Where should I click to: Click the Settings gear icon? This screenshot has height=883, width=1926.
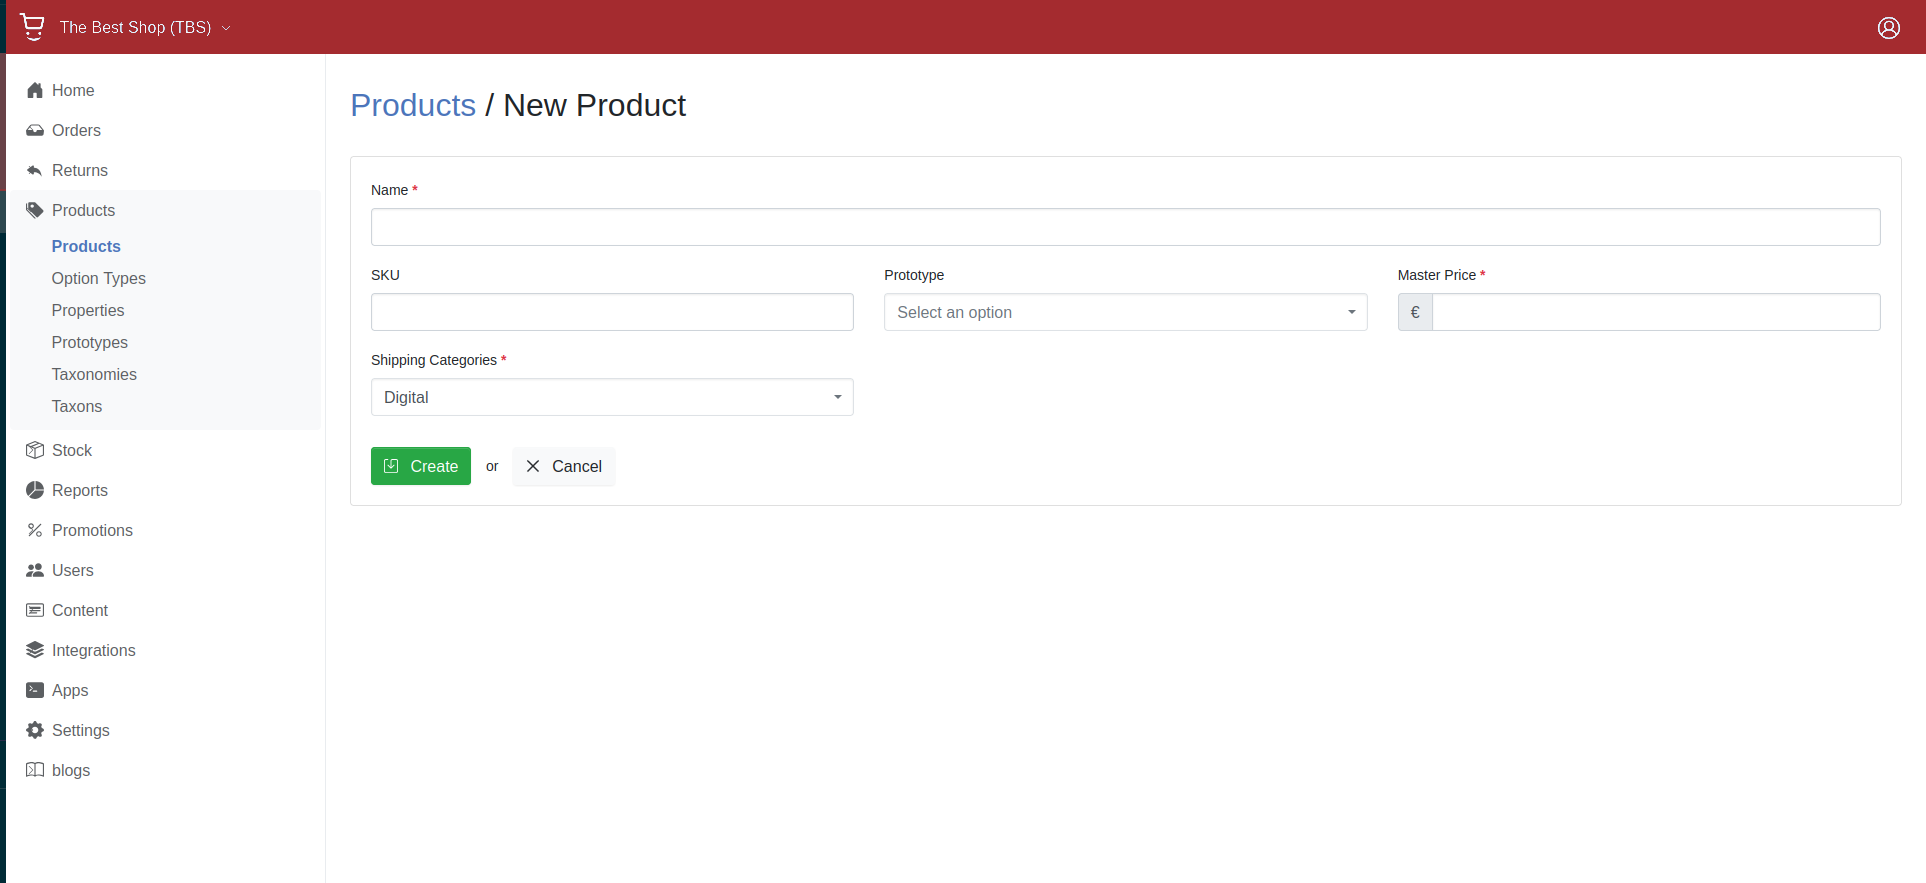[35, 731]
